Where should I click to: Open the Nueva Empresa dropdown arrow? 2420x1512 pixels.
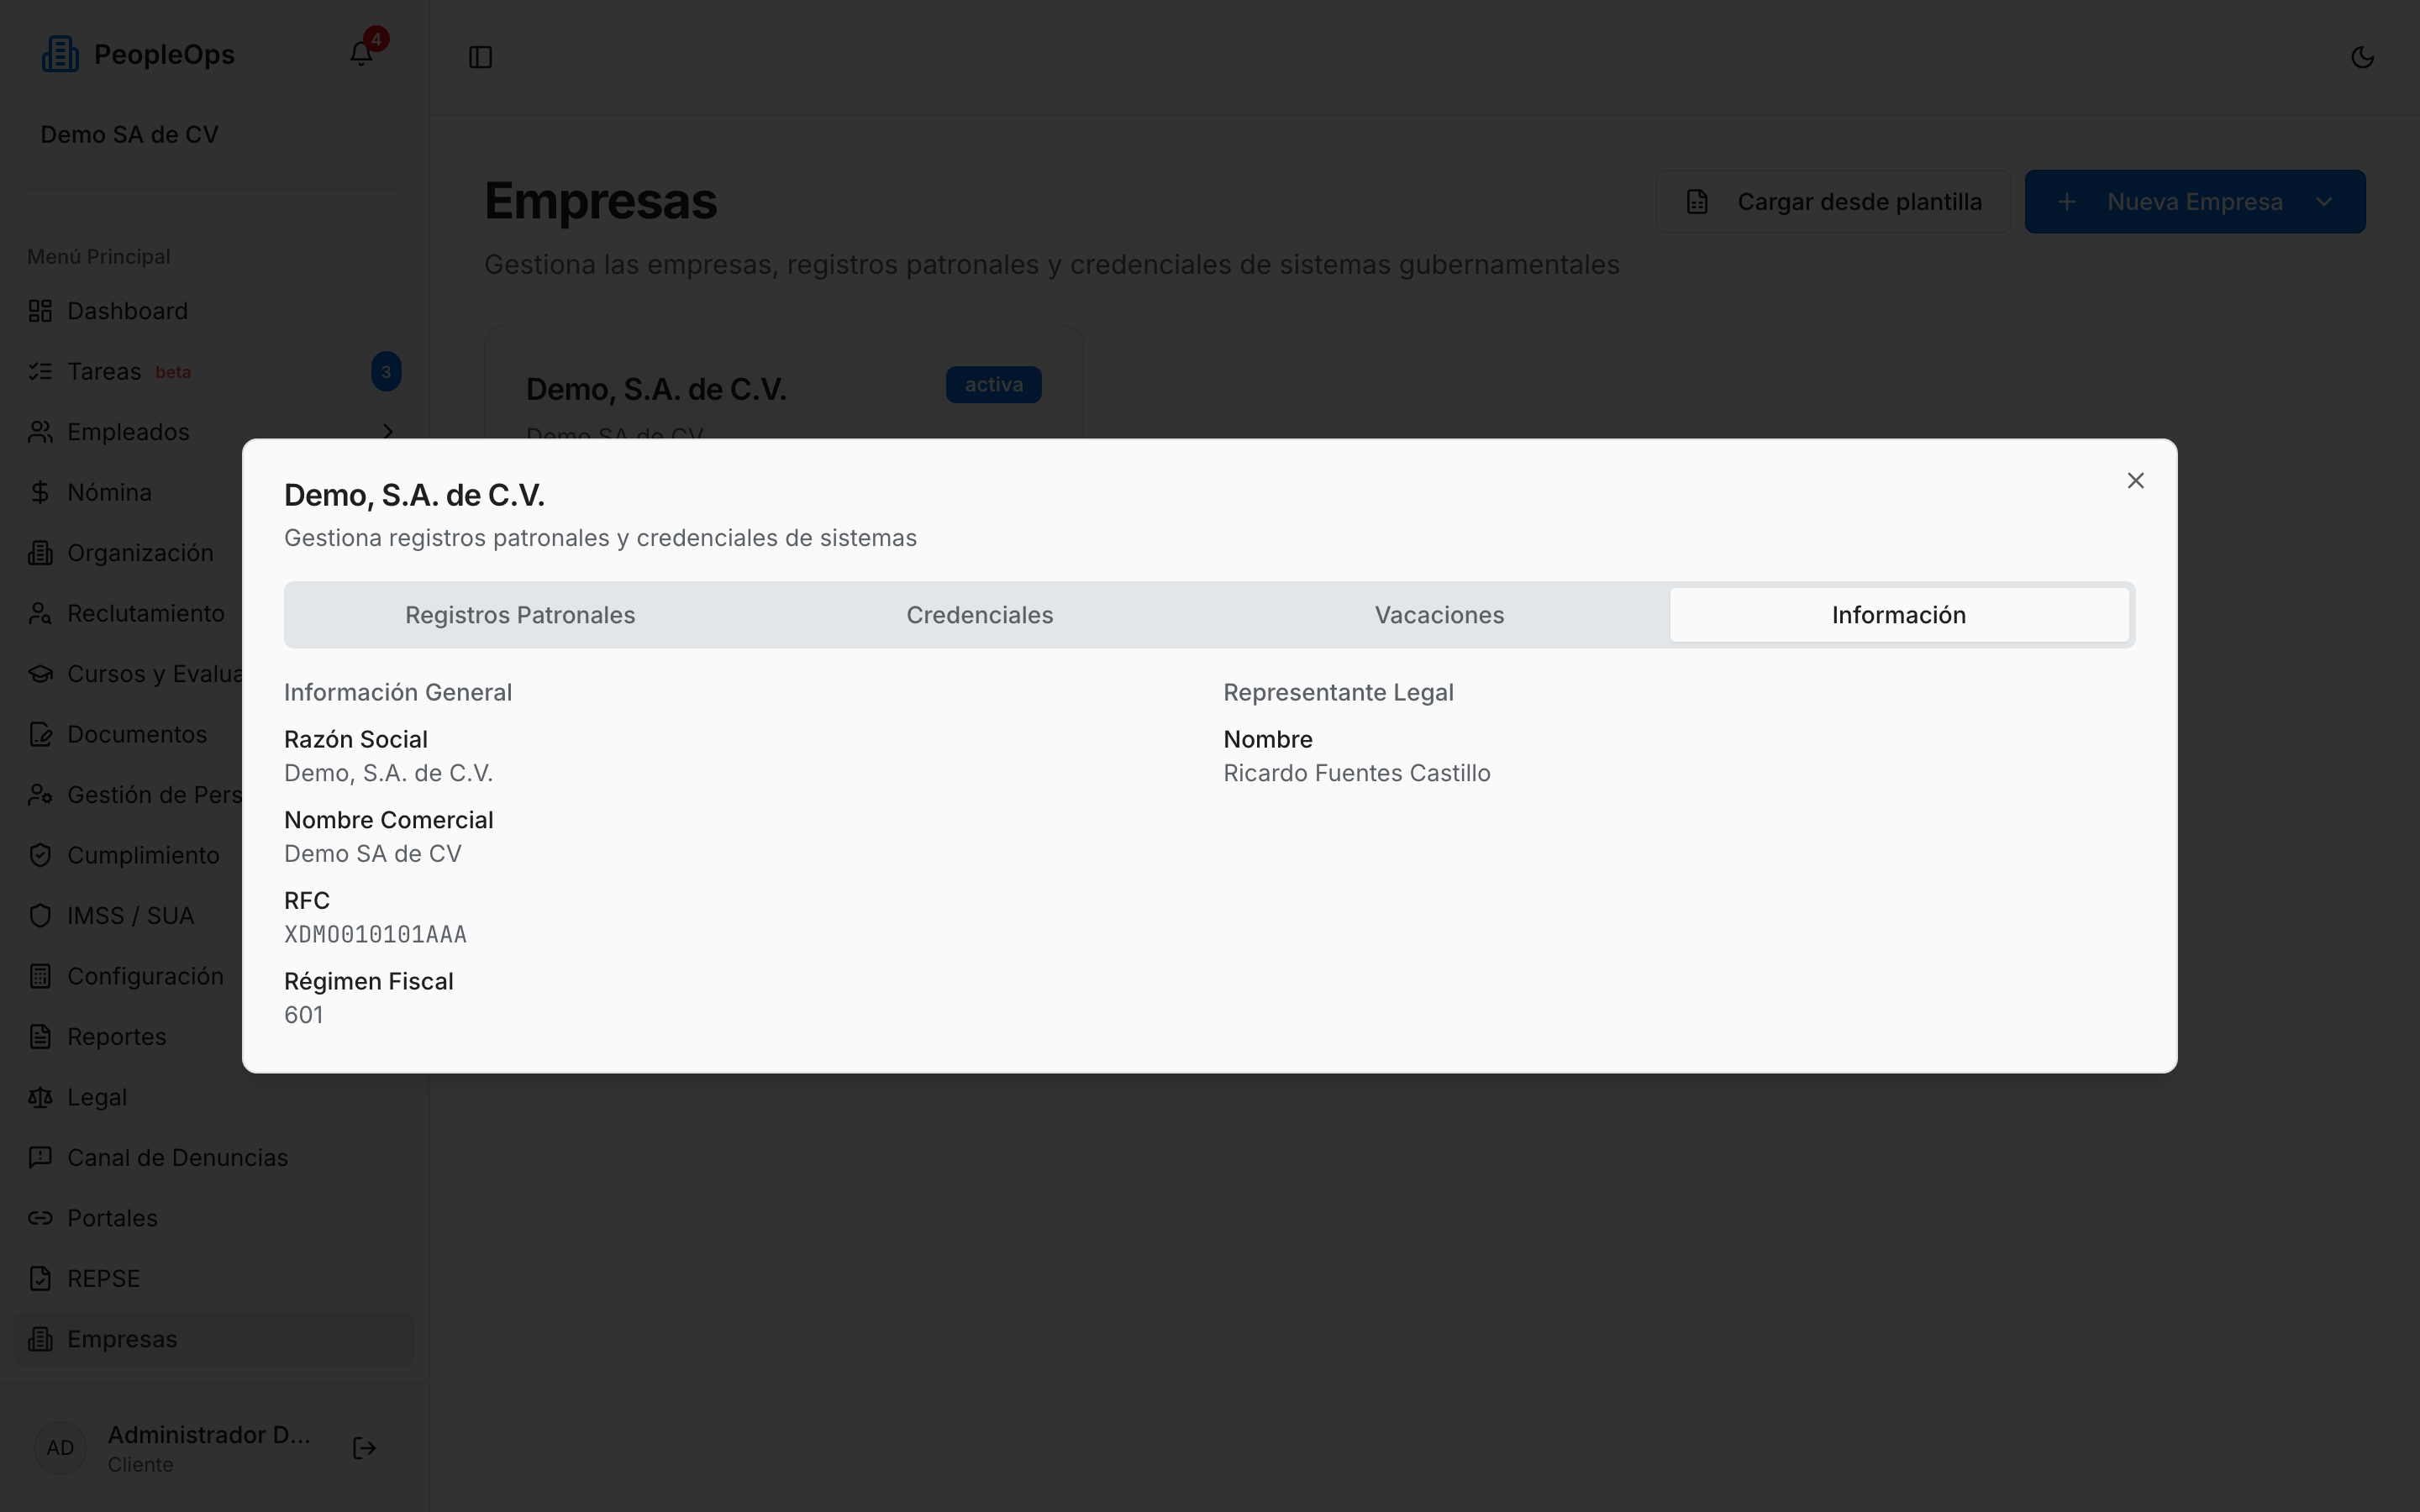coord(2324,202)
